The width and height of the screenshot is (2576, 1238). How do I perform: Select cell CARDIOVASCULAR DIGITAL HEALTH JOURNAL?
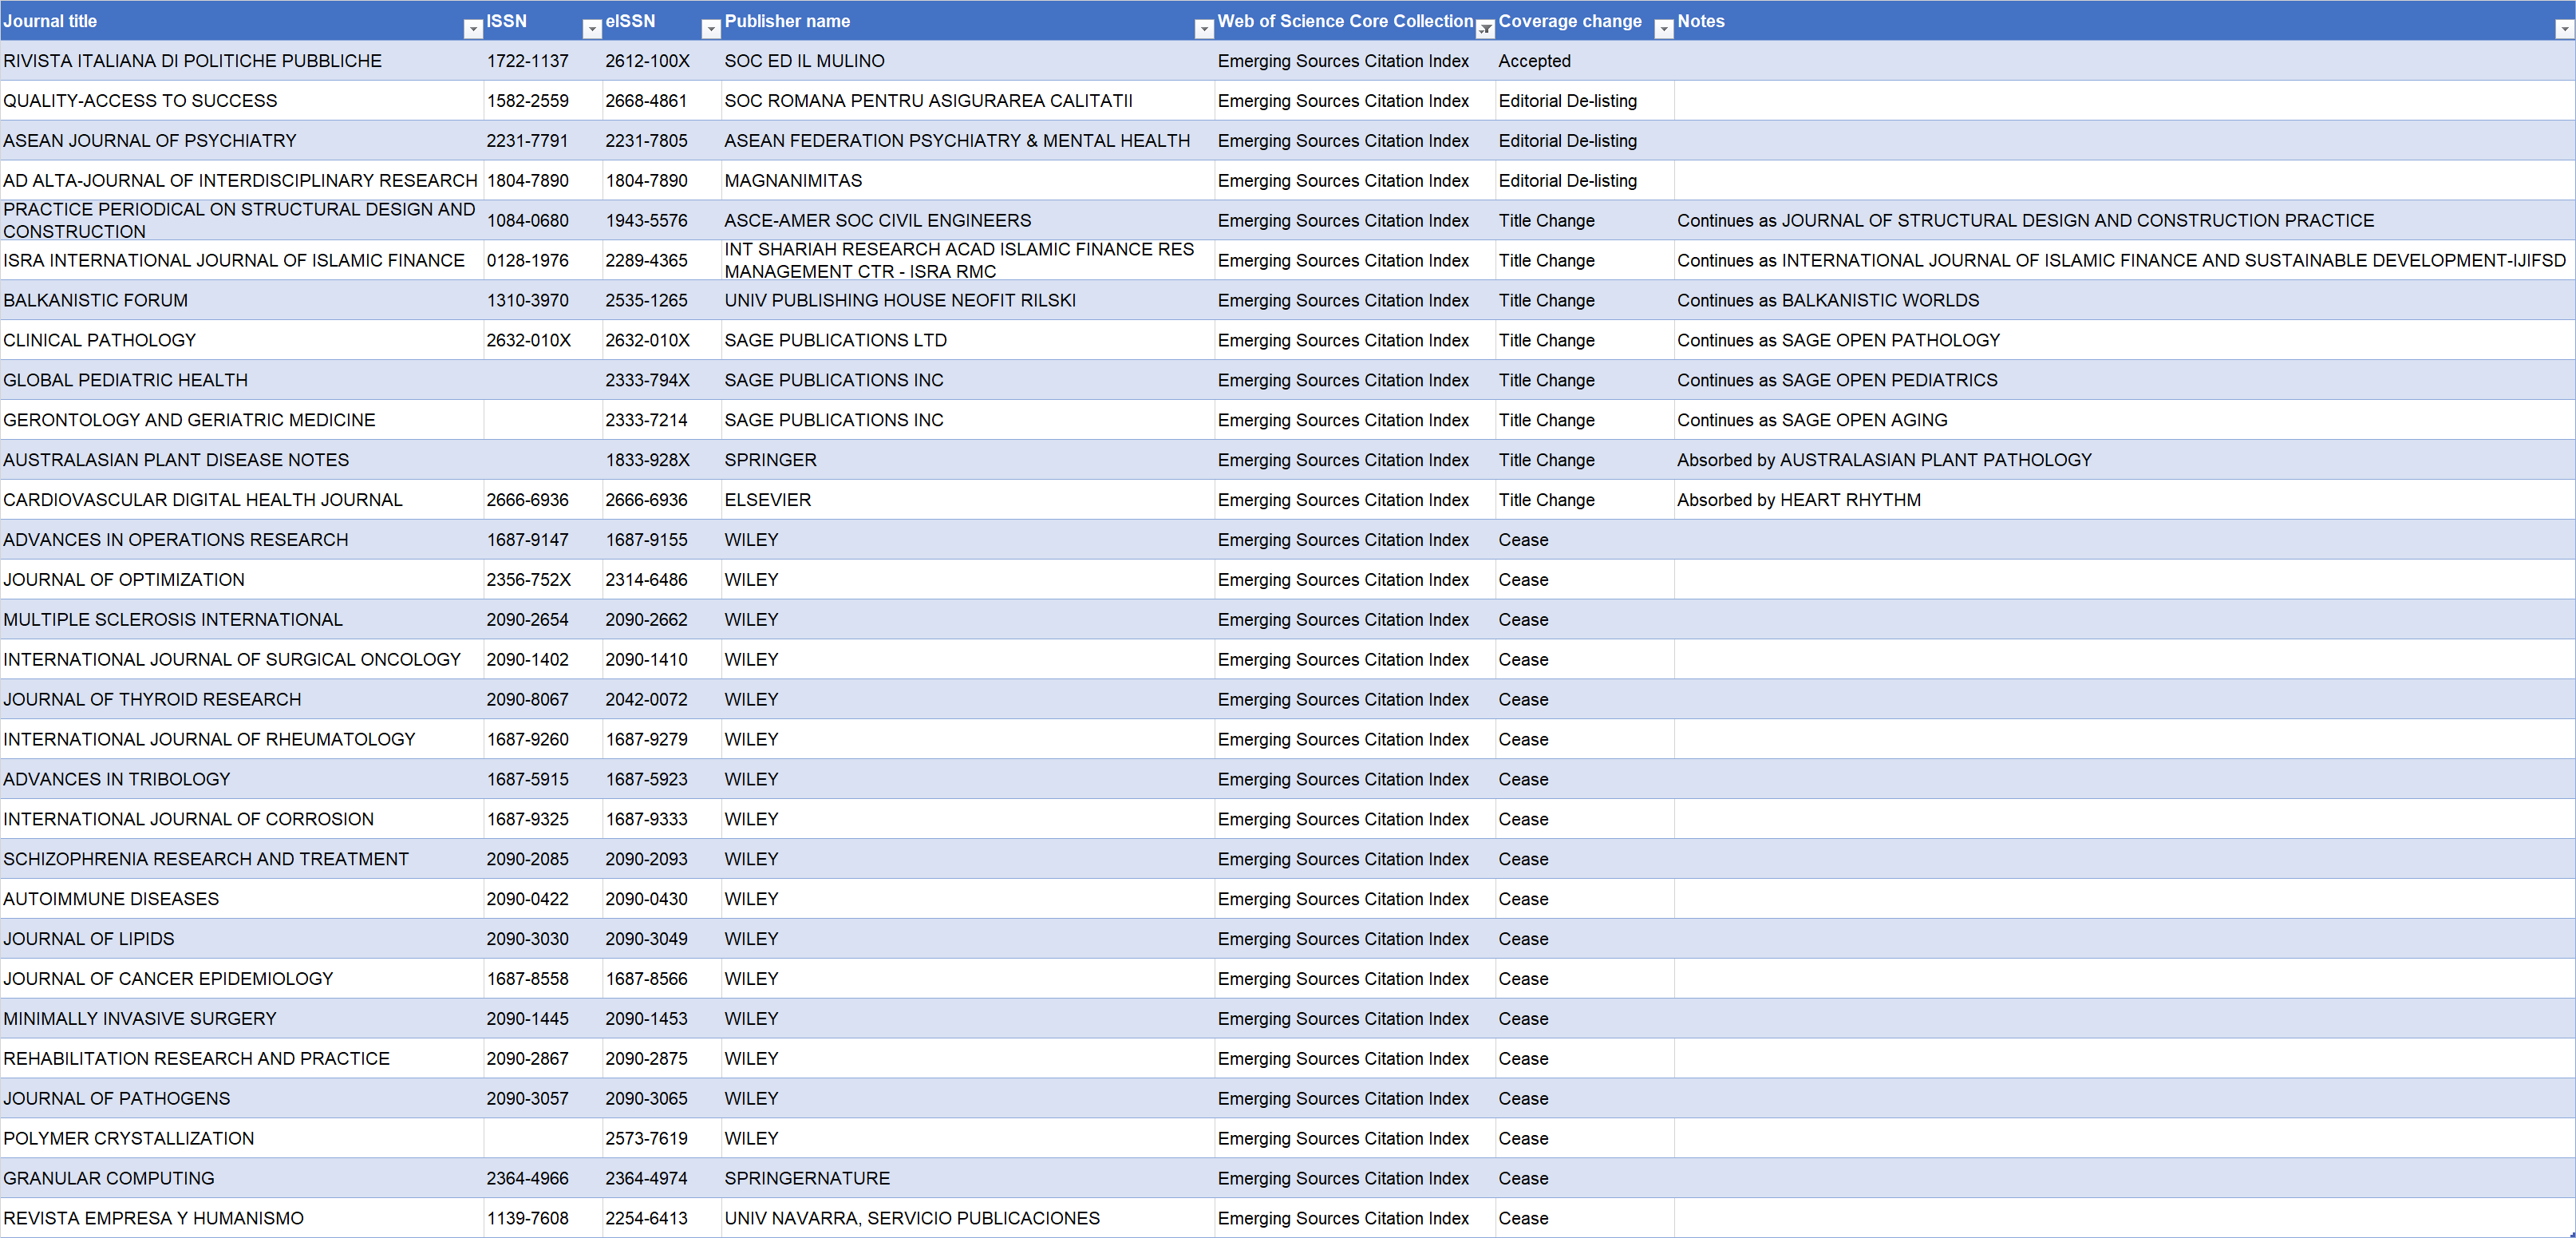pos(242,500)
